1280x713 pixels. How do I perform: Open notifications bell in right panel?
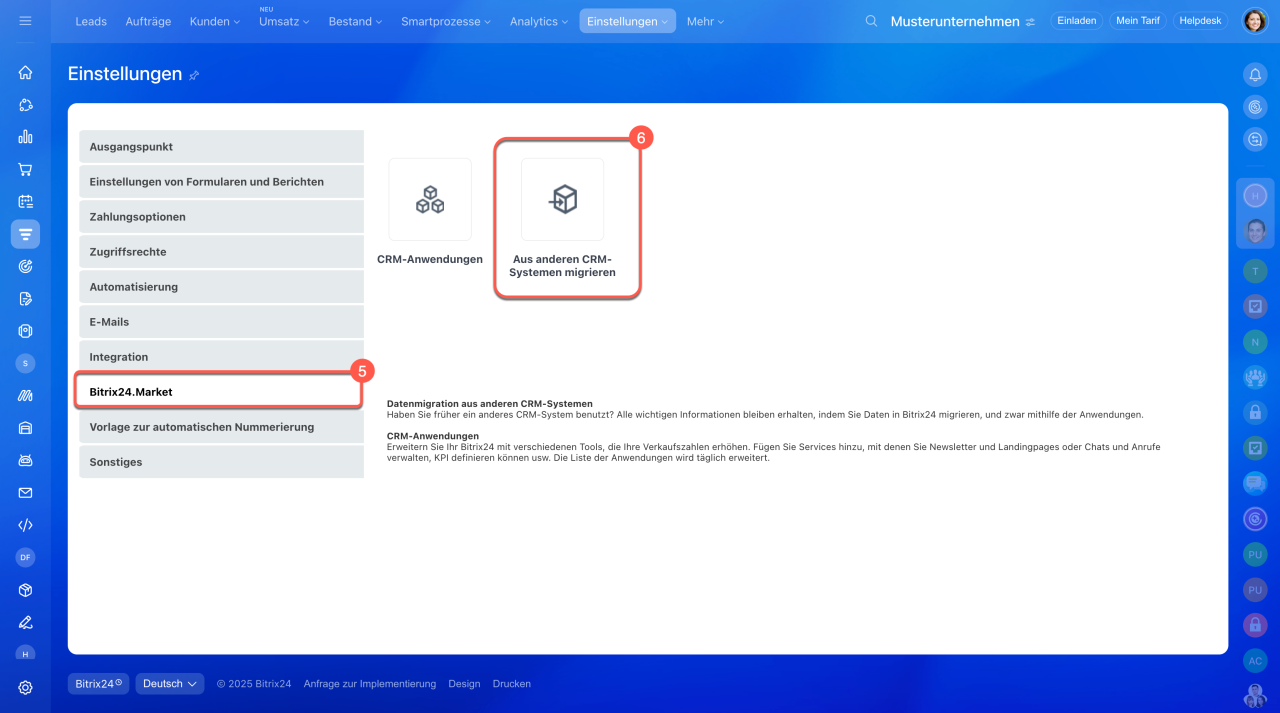point(1255,74)
